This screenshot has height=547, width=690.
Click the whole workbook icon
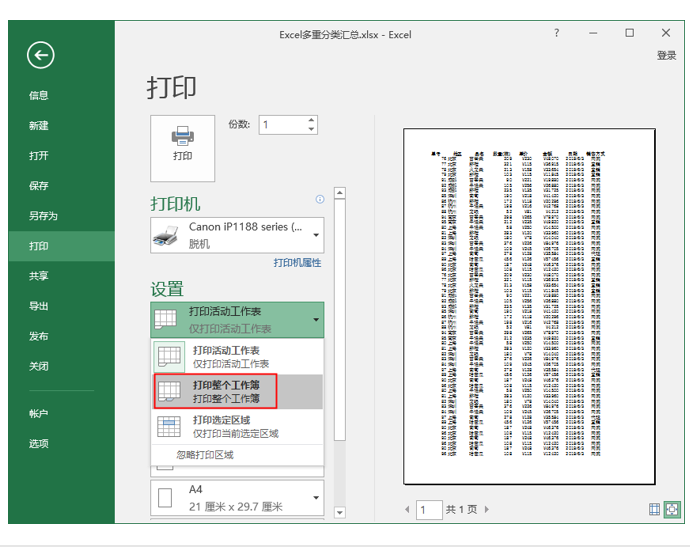tap(169, 391)
